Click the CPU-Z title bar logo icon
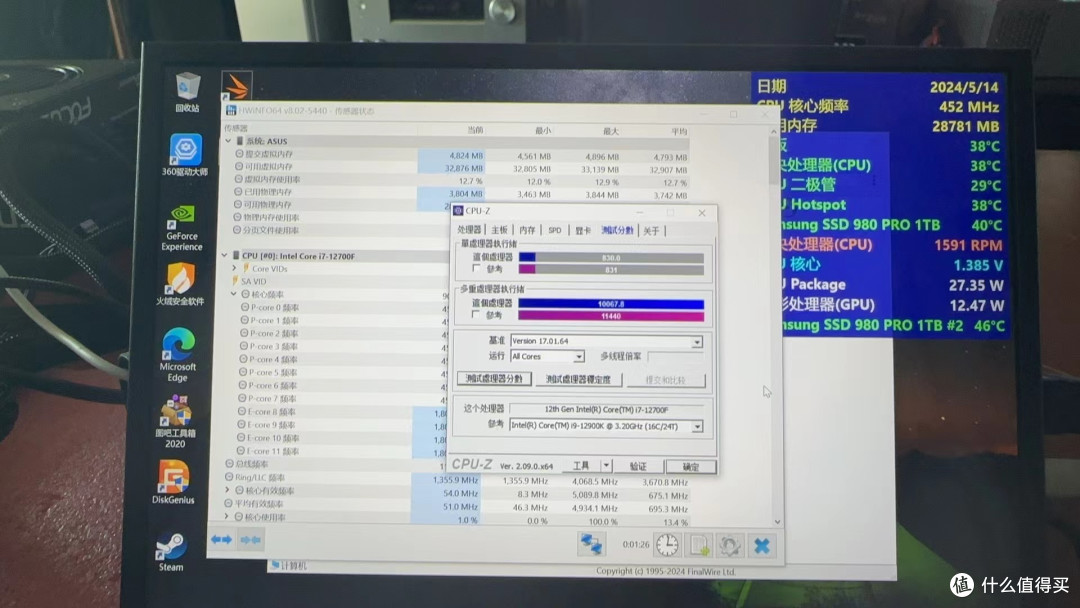The height and width of the screenshot is (608, 1080). click(x=459, y=211)
